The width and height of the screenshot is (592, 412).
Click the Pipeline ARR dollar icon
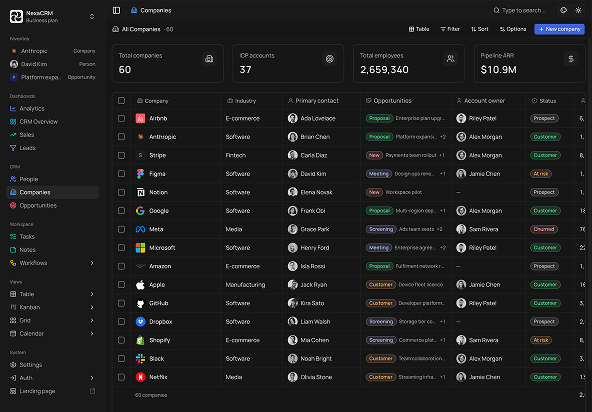pos(571,59)
